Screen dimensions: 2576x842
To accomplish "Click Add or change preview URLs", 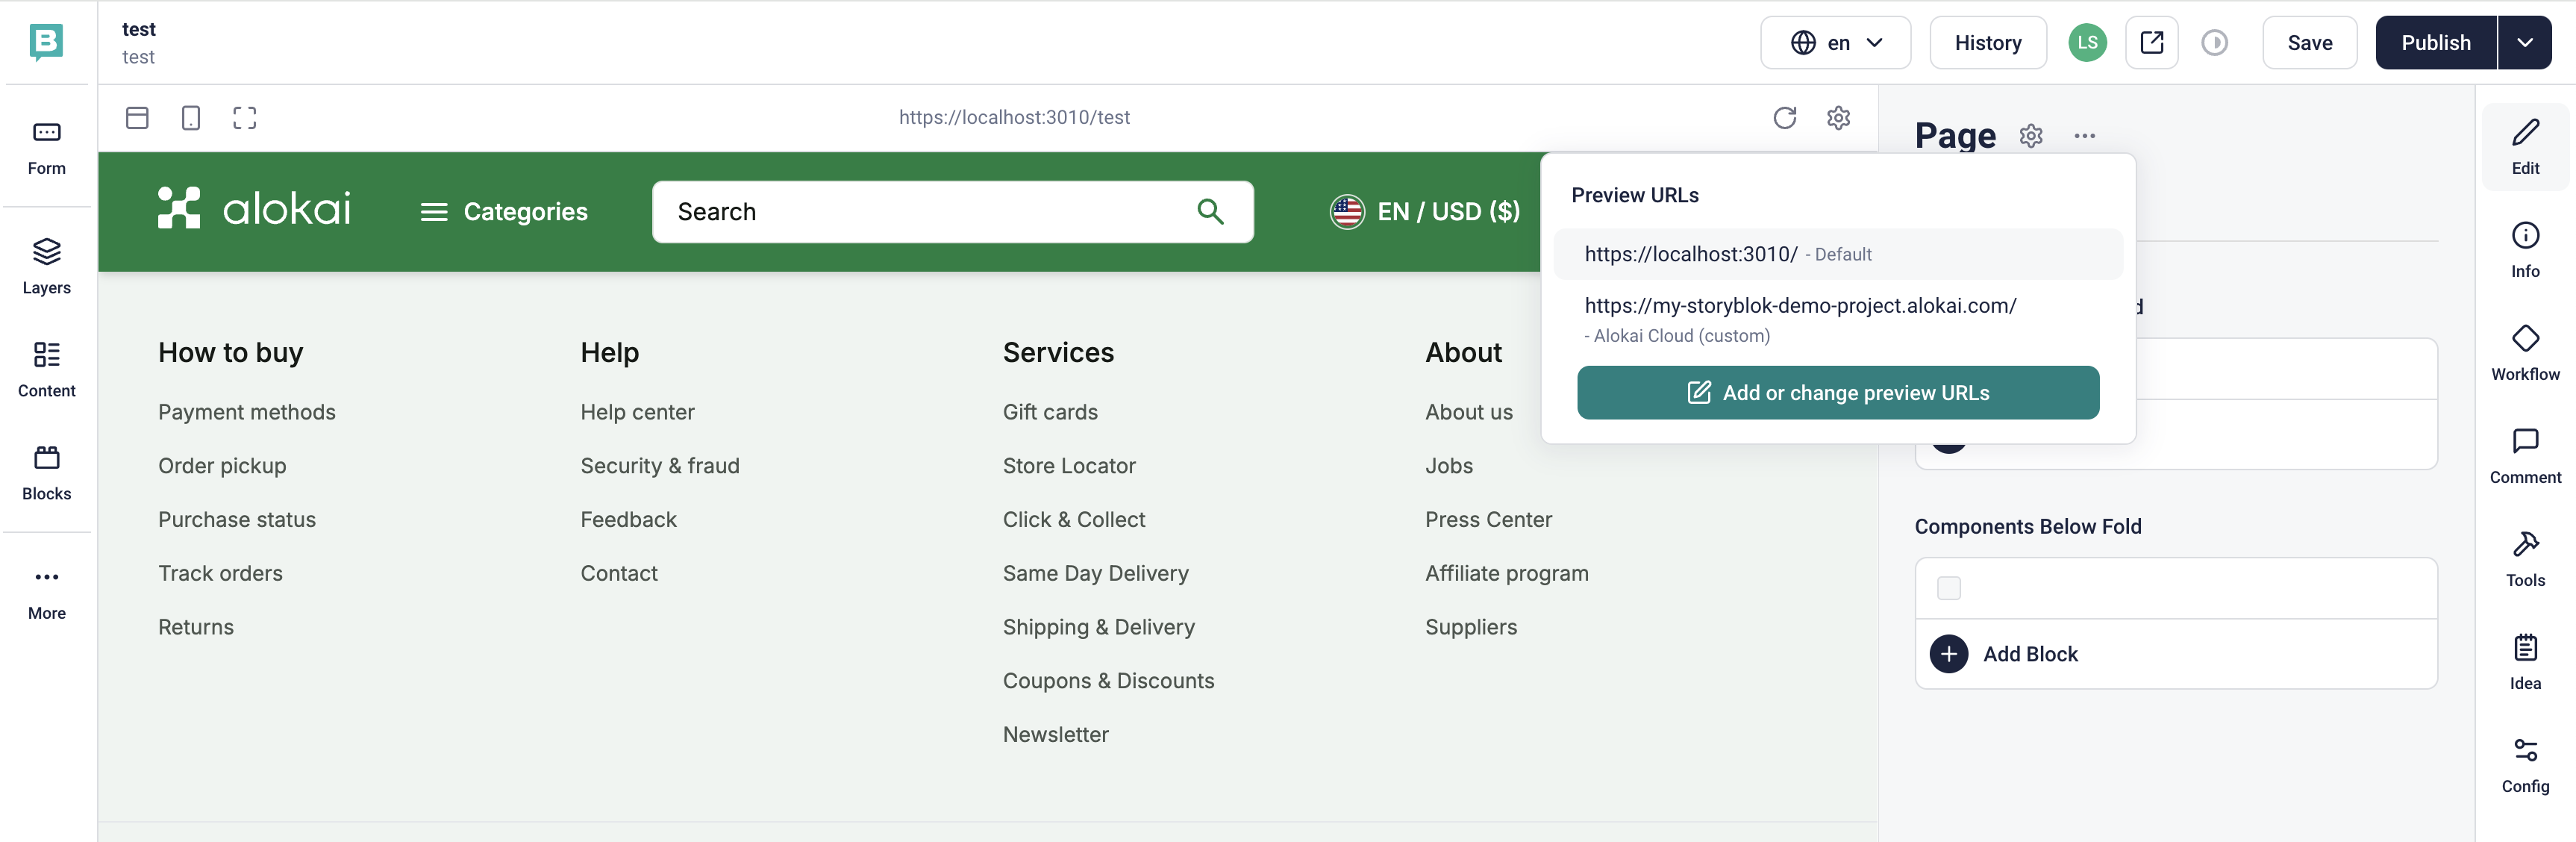I will (x=1837, y=393).
